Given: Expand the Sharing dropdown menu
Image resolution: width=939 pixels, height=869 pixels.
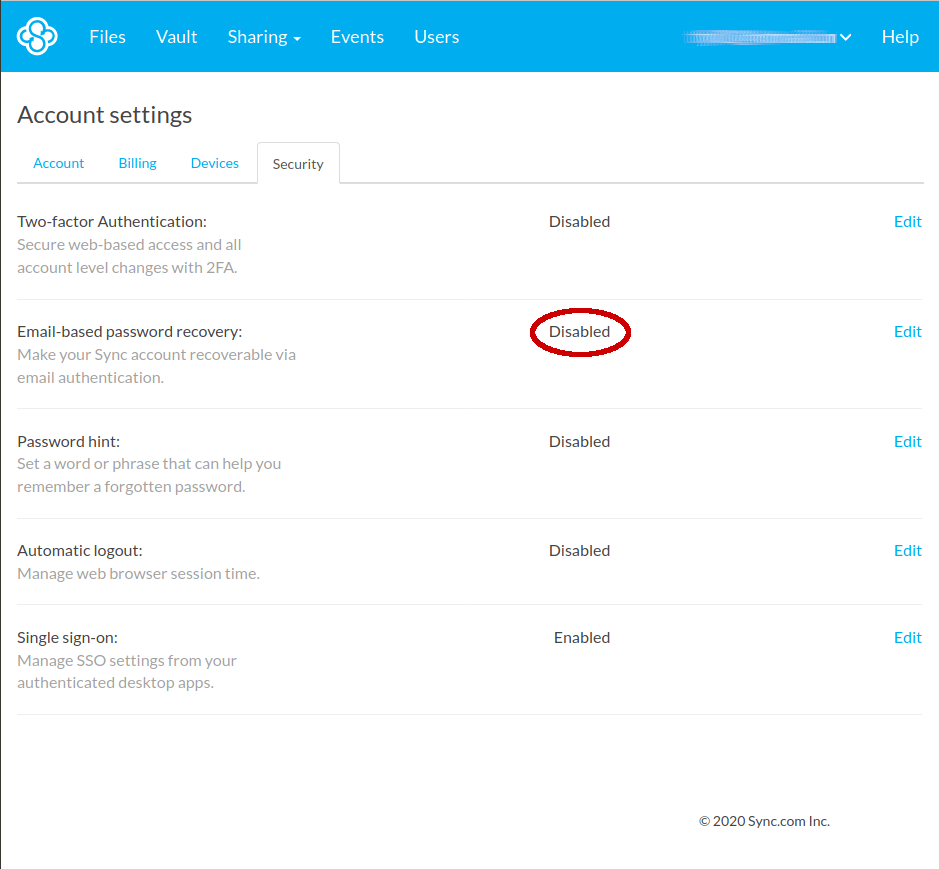Looking at the screenshot, I should pos(264,37).
